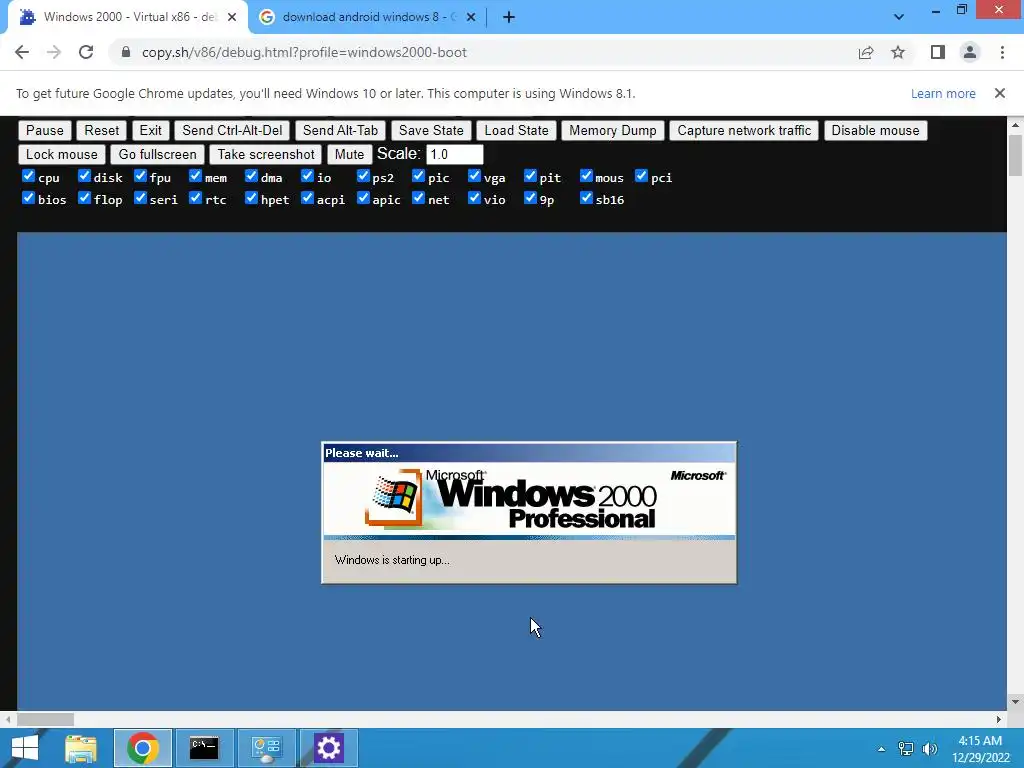Image resolution: width=1024 pixels, height=768 pixels.
Task: Mute the emulator sound
Action: 349,155
